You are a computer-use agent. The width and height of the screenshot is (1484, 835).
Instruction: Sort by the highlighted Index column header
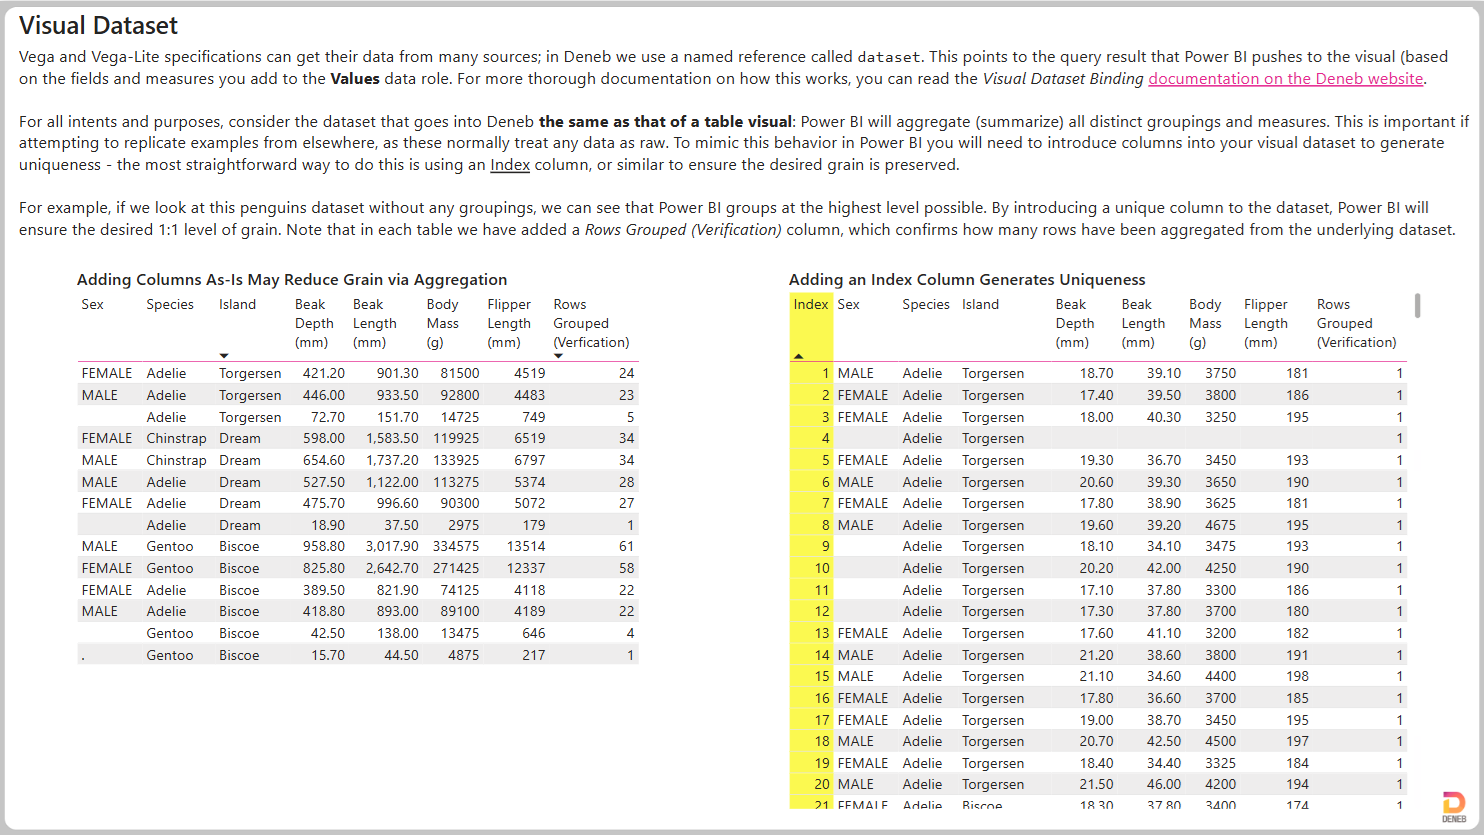pos(810,305)
